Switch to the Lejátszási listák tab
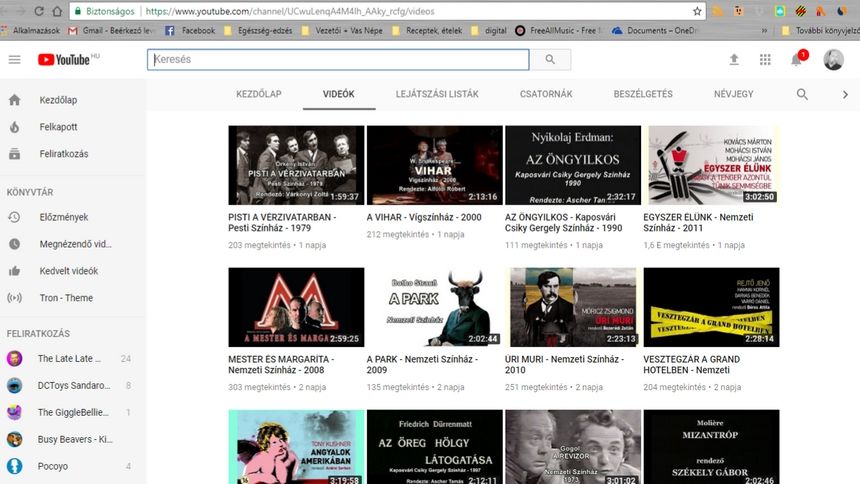Screen dimensions: 860x484 (437, 94)
